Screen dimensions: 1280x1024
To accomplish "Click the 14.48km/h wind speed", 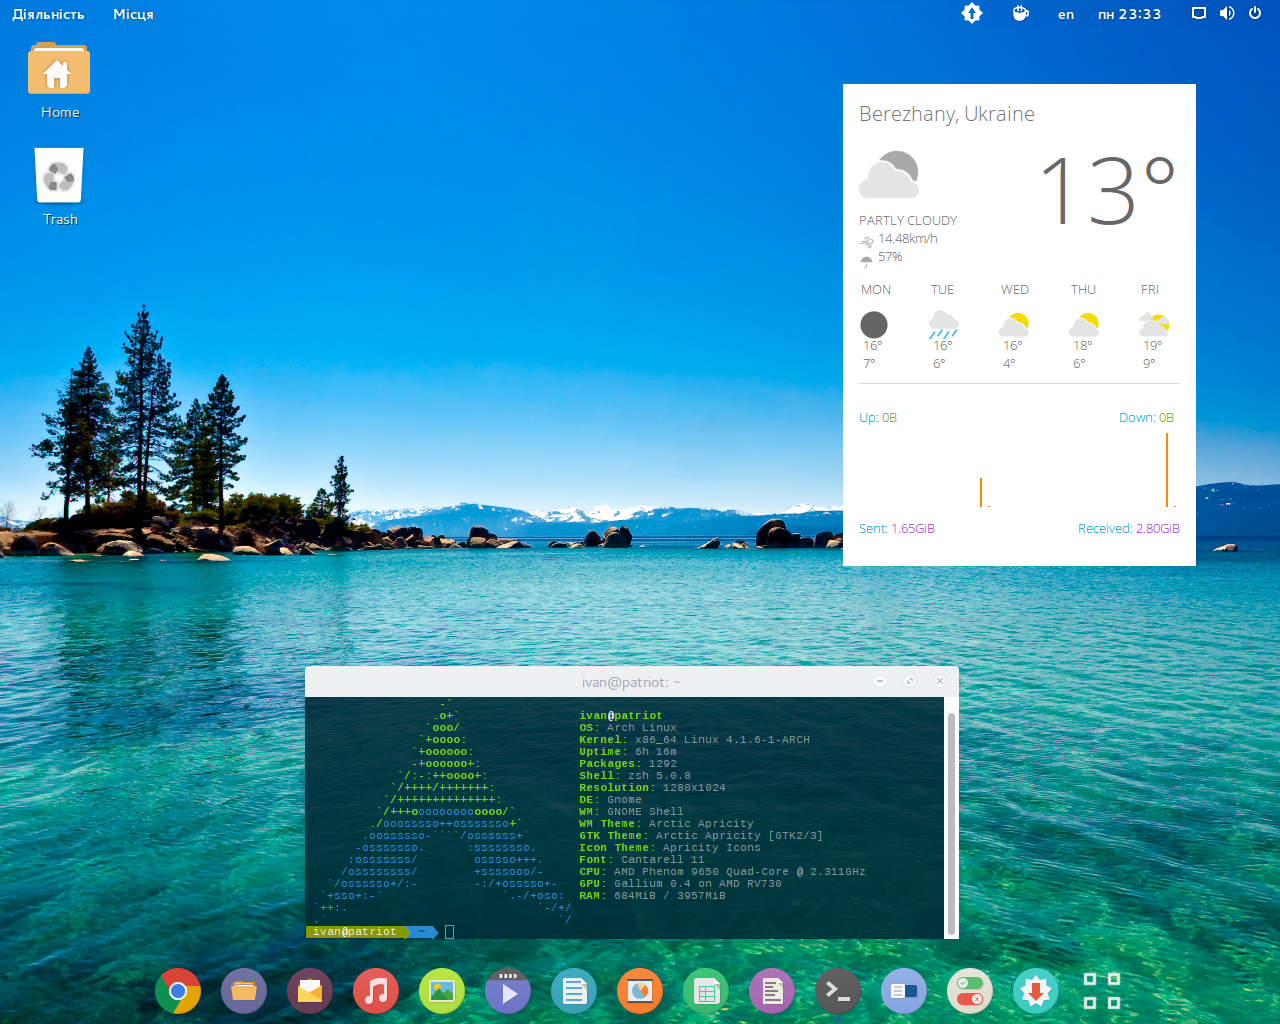I will tap(908, 238).
